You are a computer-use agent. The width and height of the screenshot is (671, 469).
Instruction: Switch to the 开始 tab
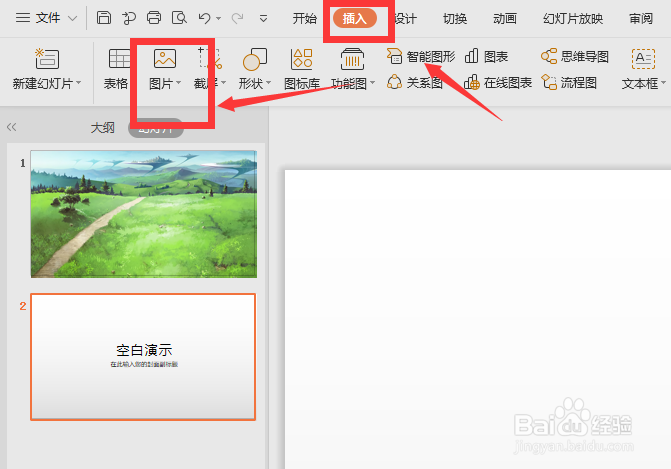pyautogui.click(x=305, y=18)
